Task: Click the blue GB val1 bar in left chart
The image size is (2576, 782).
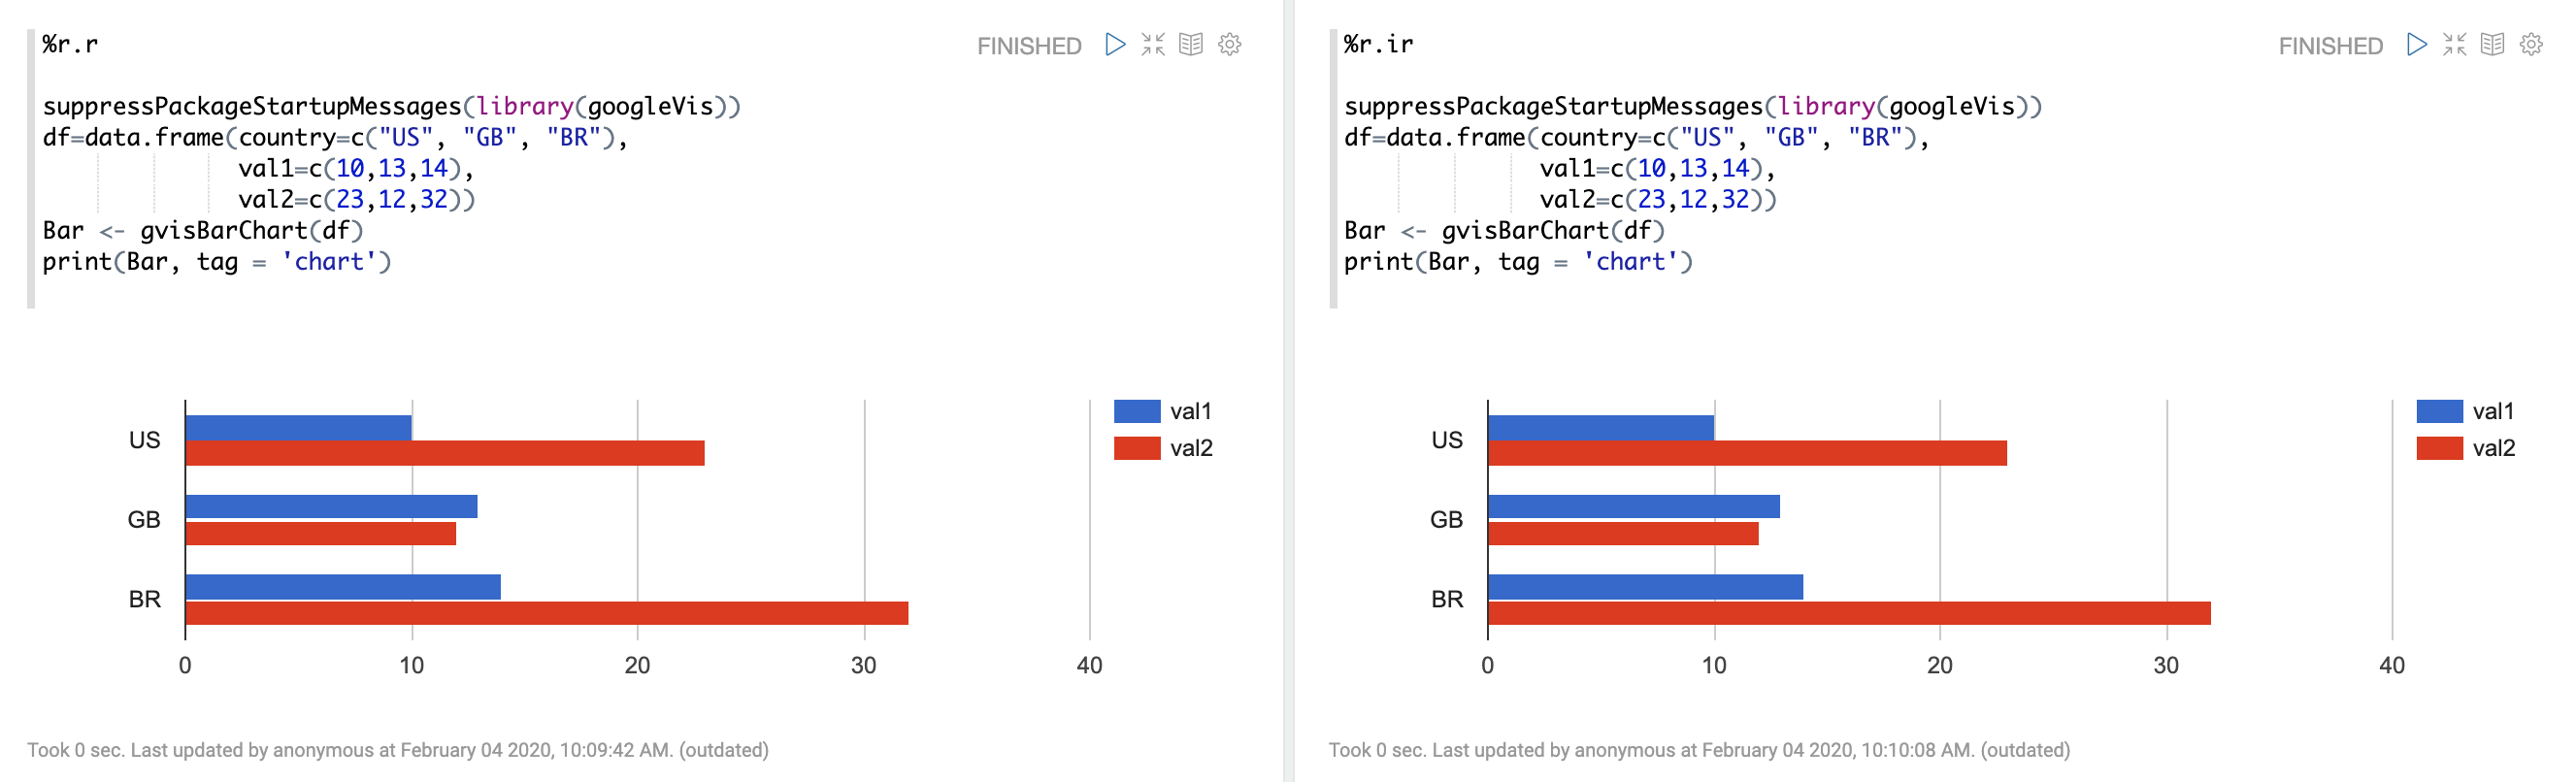Action: click(x=331, y=506)
